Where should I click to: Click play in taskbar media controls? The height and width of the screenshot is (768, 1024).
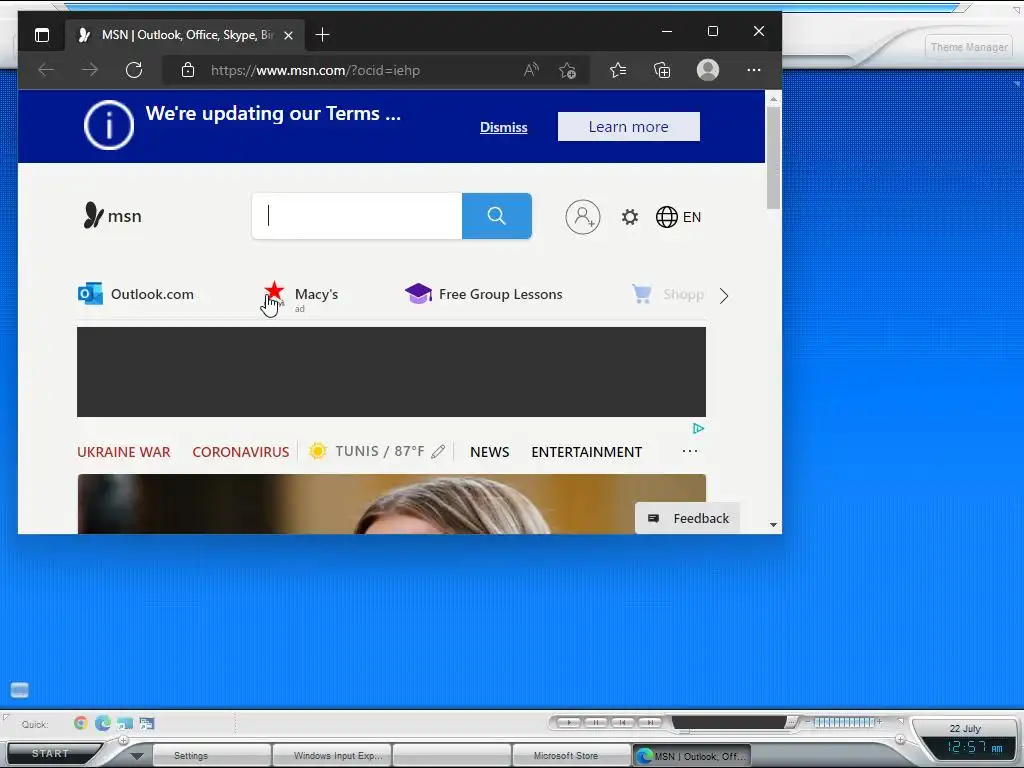pos(569,722)
